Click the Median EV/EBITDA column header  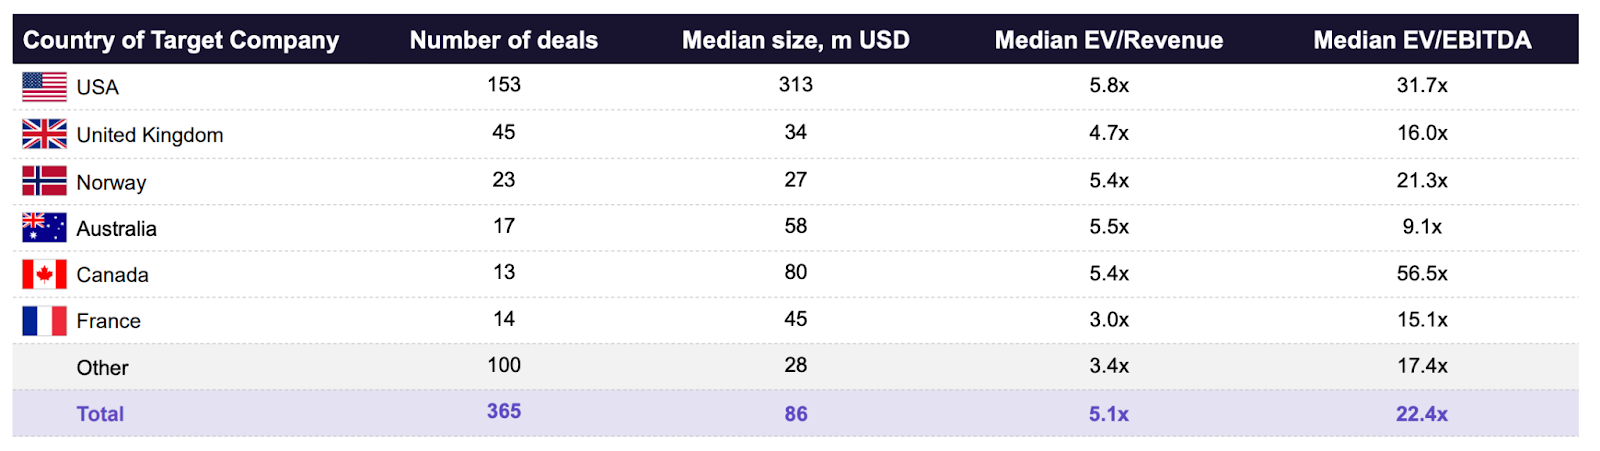[1422, 40]
